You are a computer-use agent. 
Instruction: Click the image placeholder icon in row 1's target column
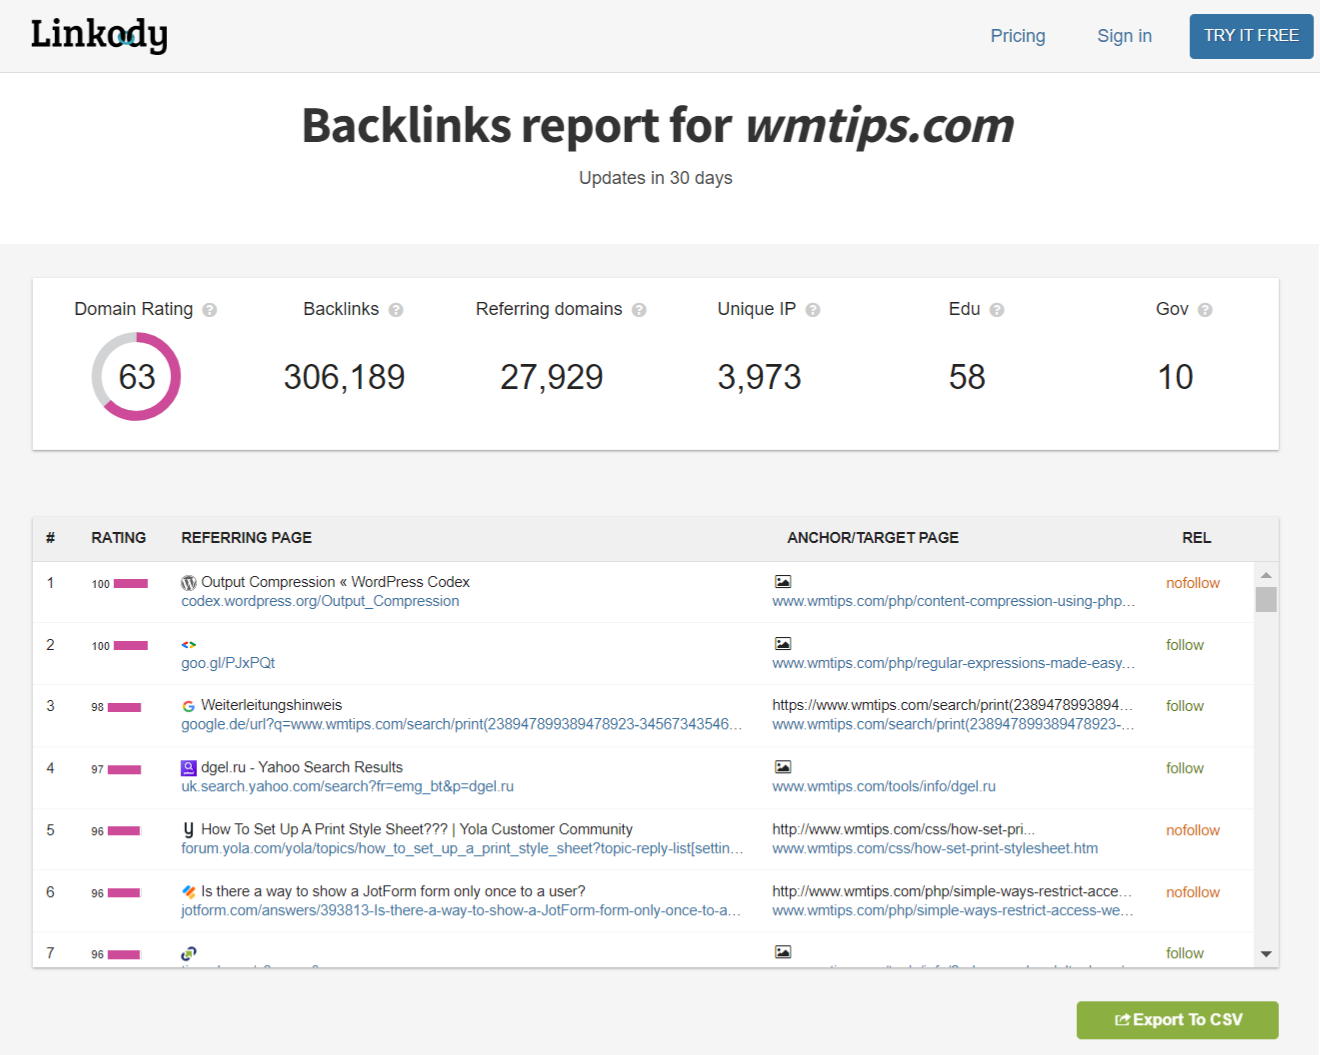pos(783,580)
